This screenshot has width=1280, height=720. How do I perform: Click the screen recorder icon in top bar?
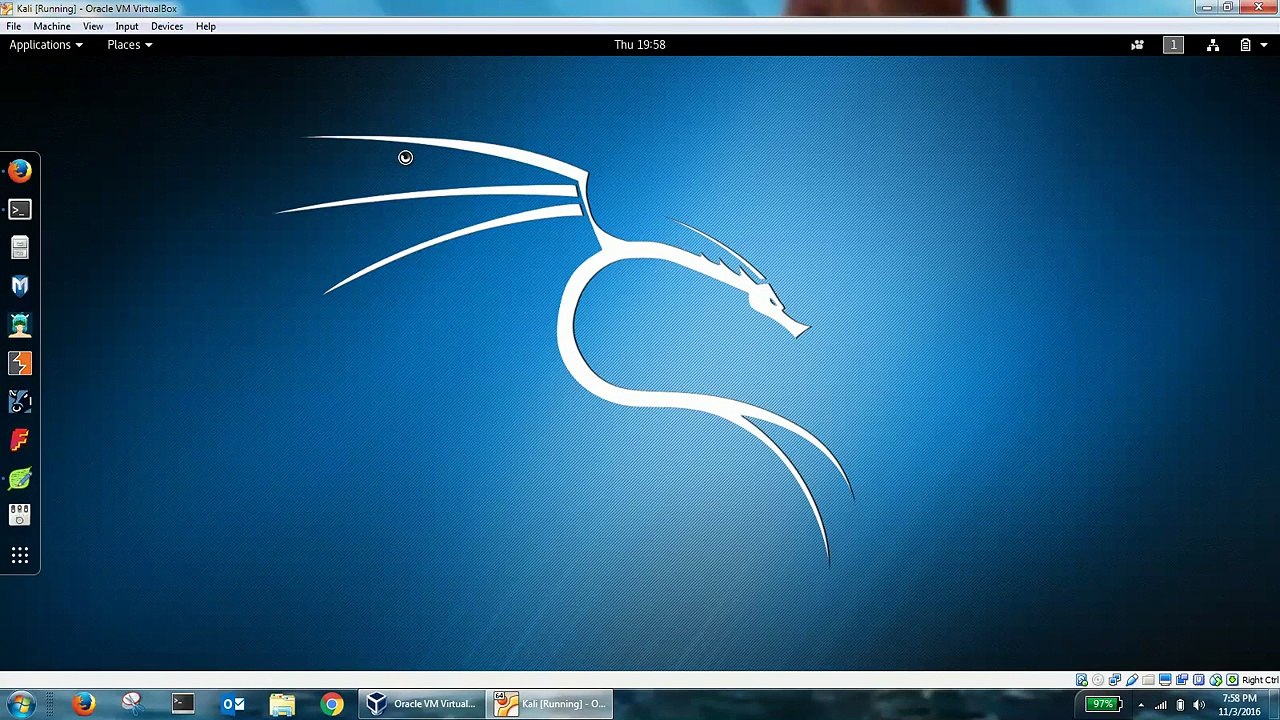click(1137, 45)
